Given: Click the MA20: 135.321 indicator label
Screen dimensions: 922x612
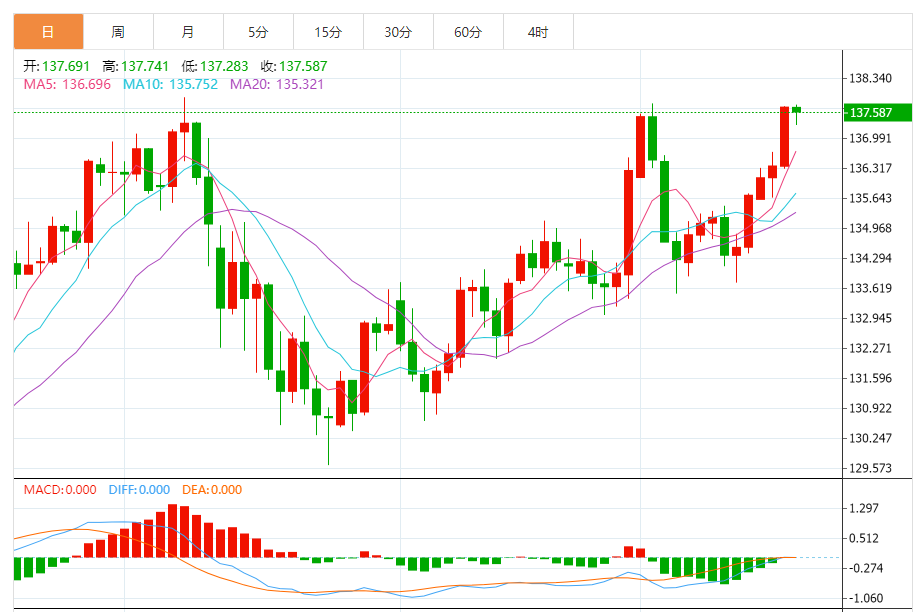Looking at the screenshot, I should pyautogui.click(x=277, y=84).
